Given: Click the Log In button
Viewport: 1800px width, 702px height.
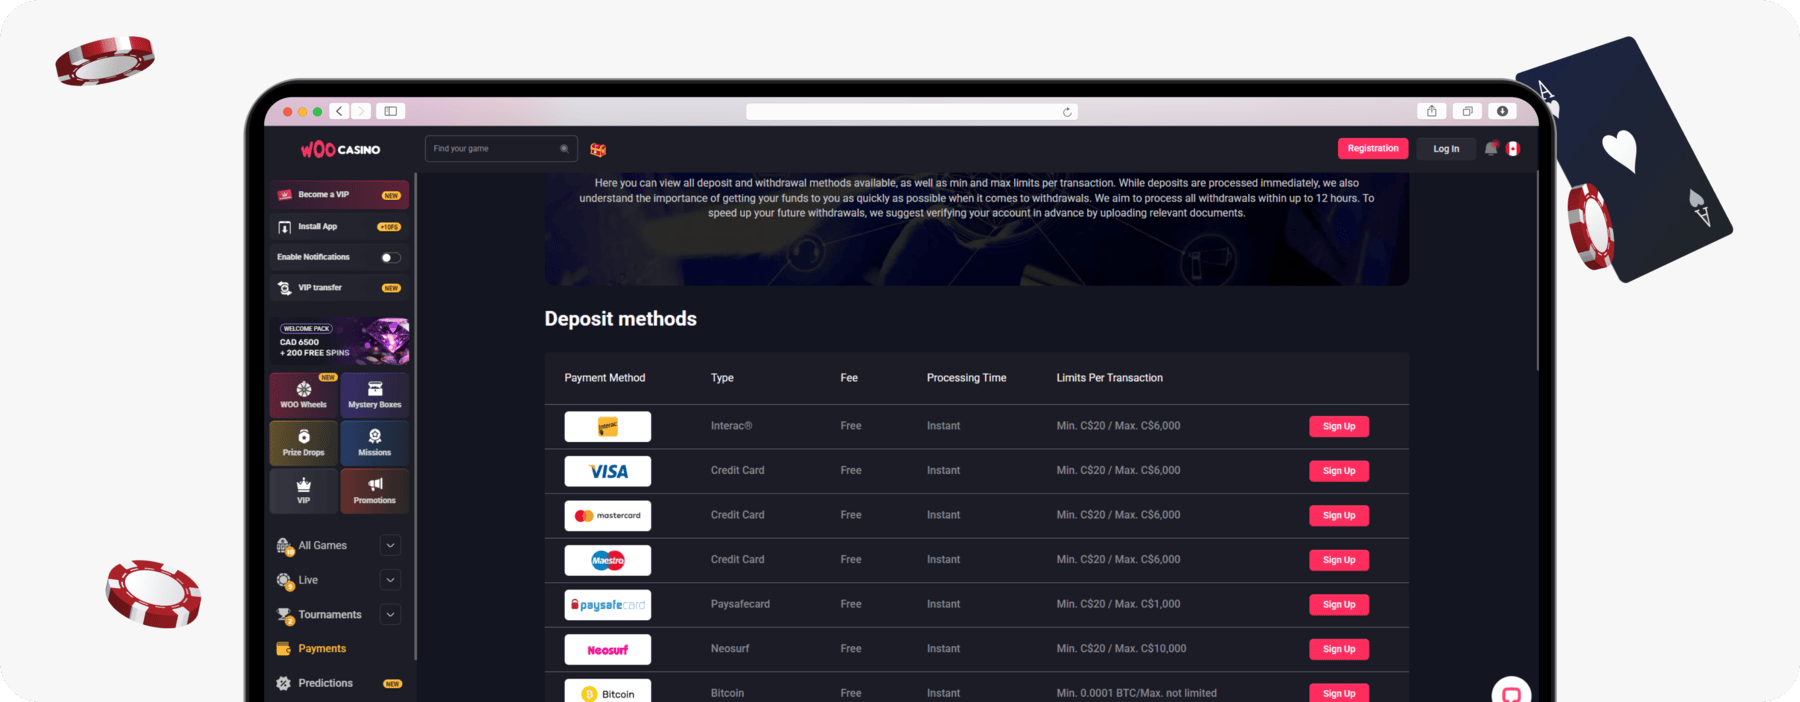Looking at the screenshot, I should [1446, 148].
